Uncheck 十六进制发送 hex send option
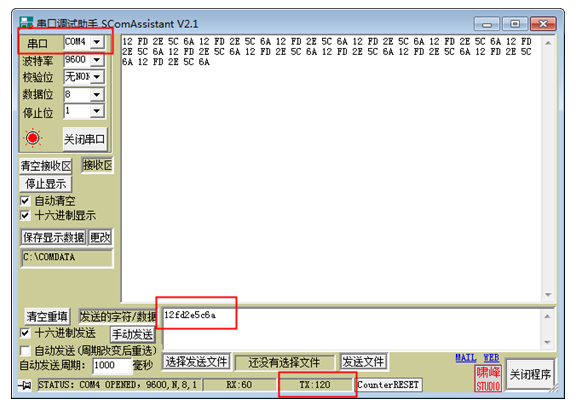The image size is (584, 407). click(25, 333)
